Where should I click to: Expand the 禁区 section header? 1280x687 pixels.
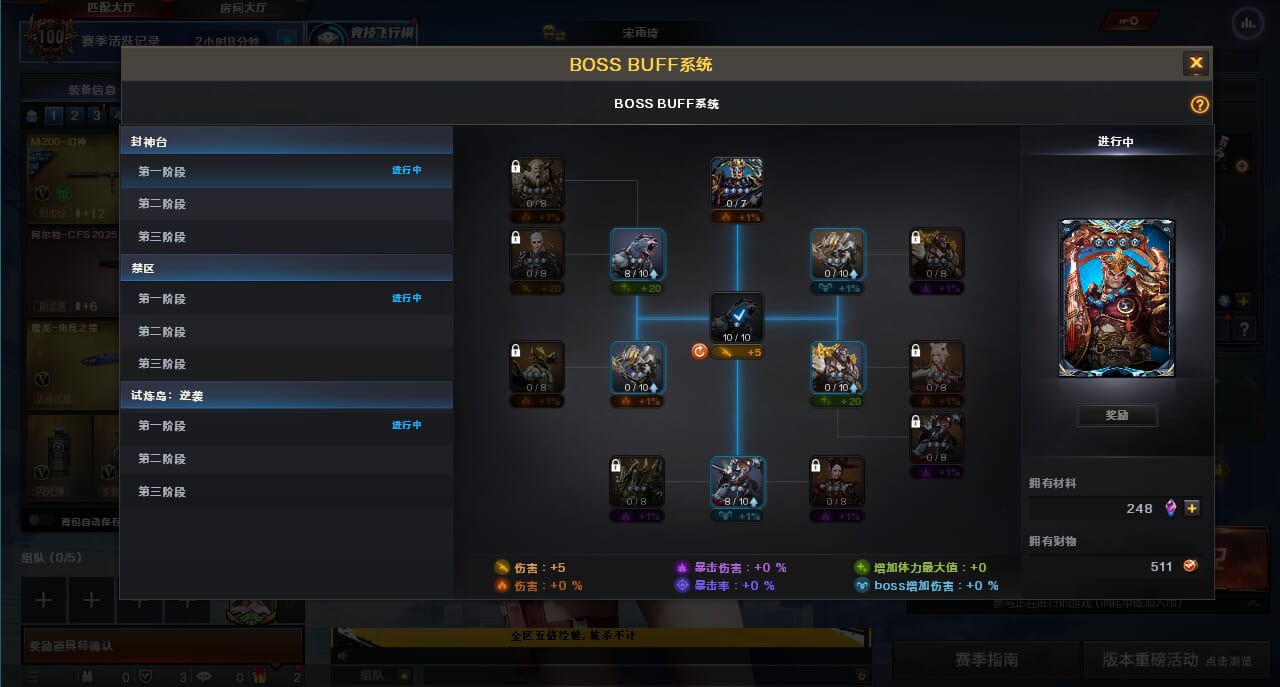286,269
